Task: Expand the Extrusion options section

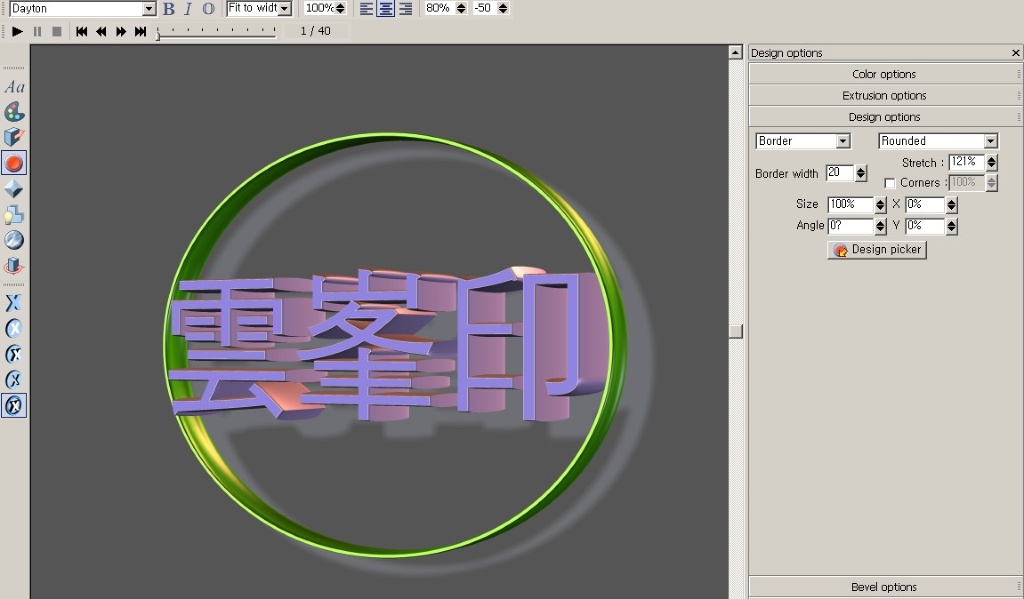Action: (884, 95)
